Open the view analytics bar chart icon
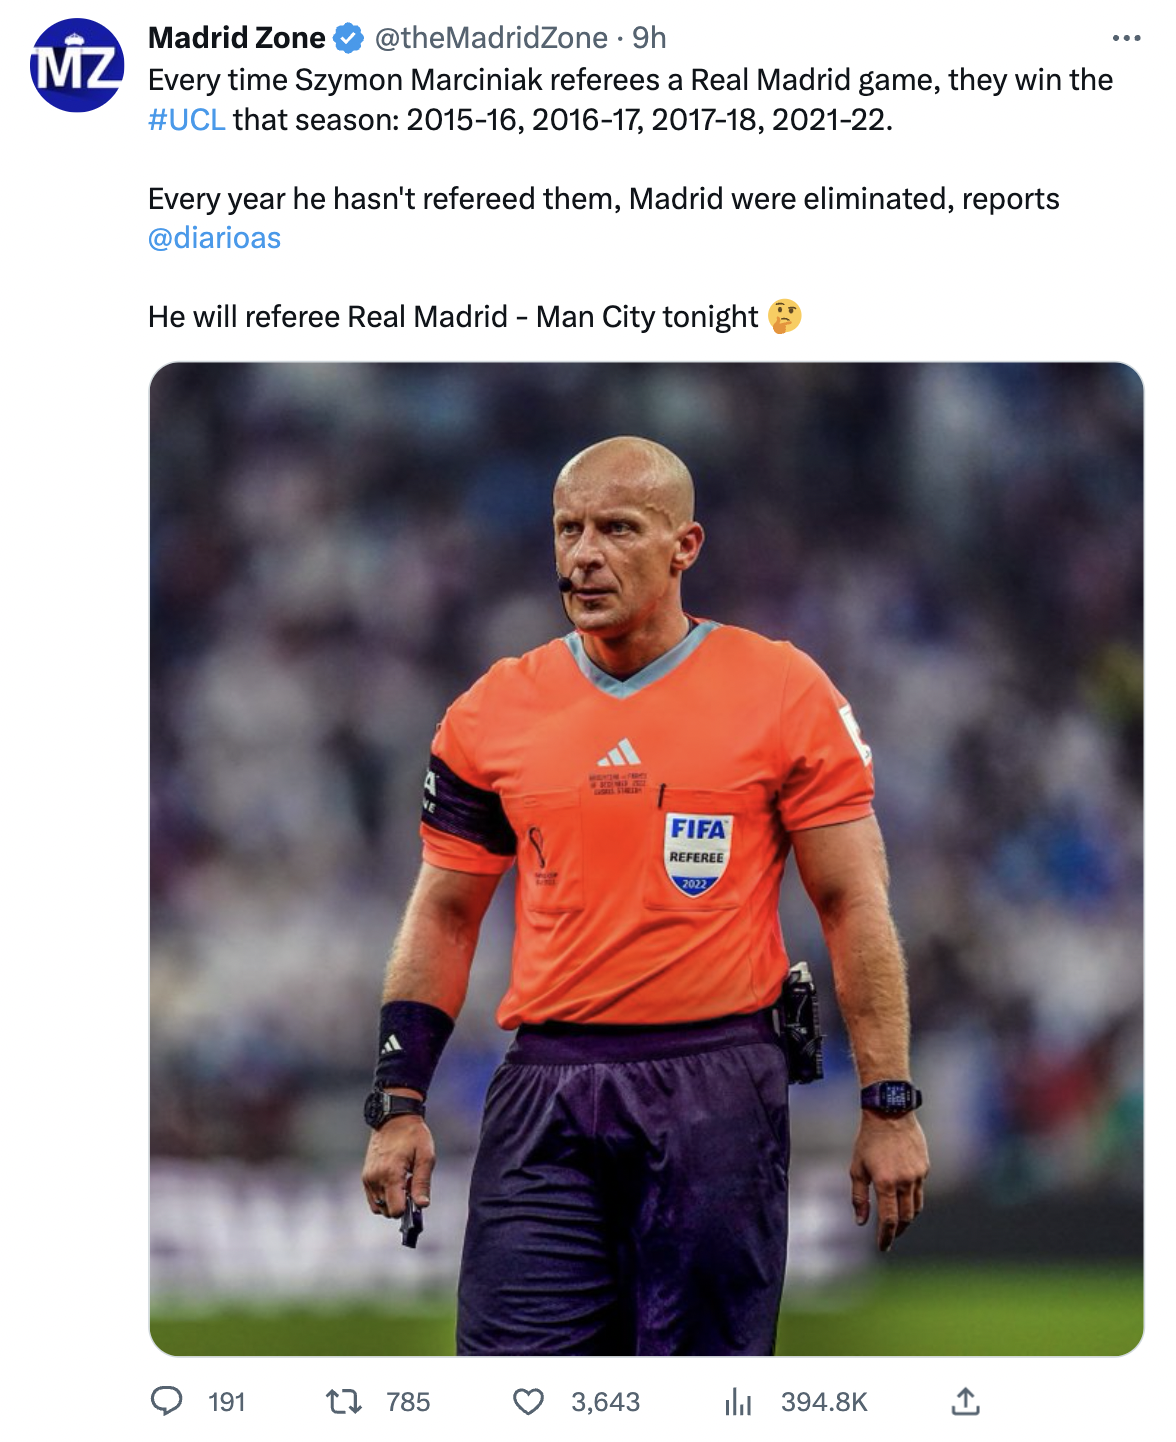Viewport: 1176px width, 1442px height. (x=738, y=1401)
